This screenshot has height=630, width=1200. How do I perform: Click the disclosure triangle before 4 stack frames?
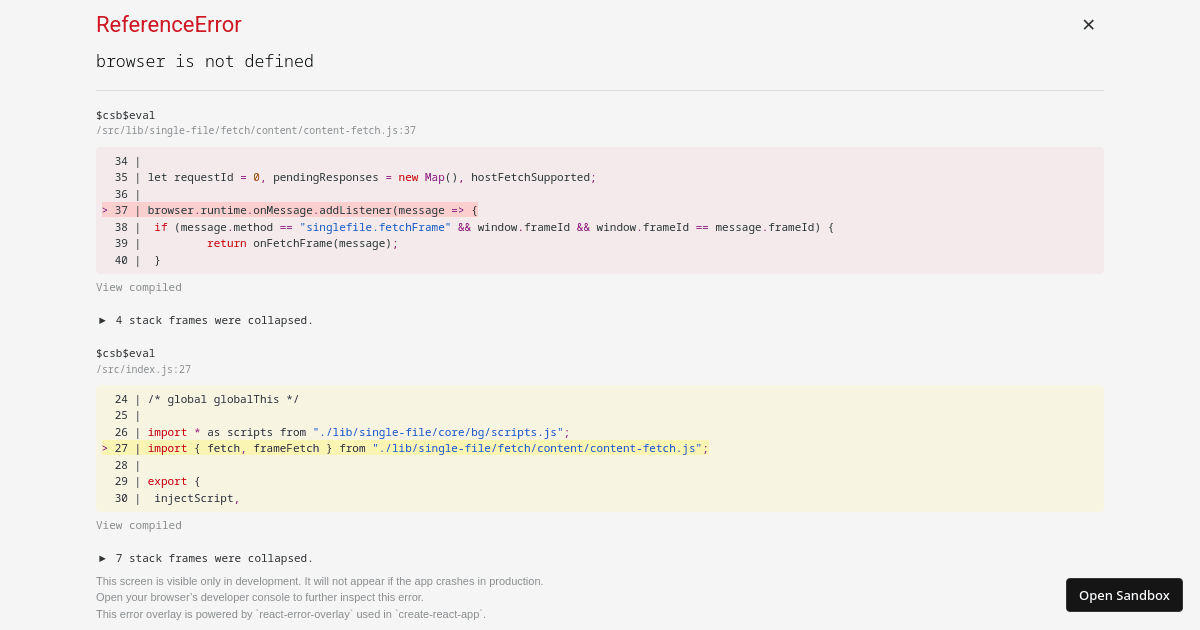click(102, 320)
